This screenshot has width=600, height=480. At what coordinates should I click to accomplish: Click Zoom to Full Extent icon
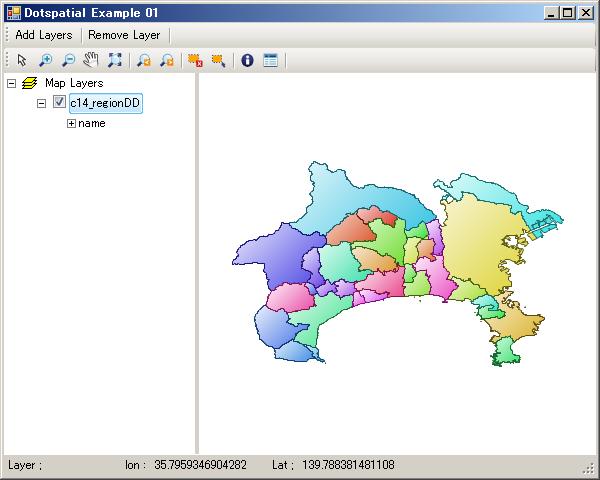(x=115, y=60)
